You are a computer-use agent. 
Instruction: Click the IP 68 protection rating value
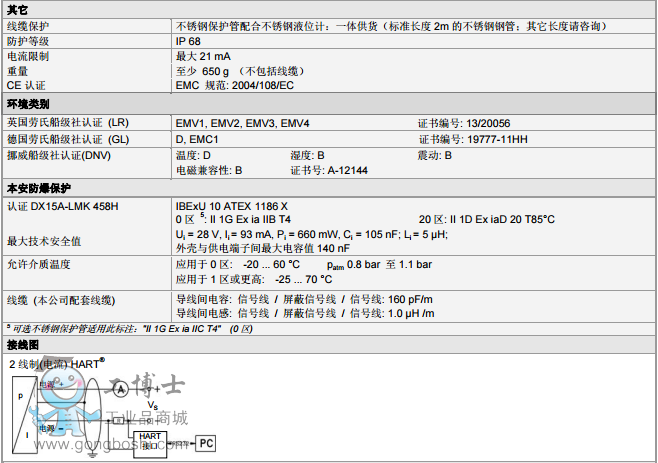[x=189, y=41]
